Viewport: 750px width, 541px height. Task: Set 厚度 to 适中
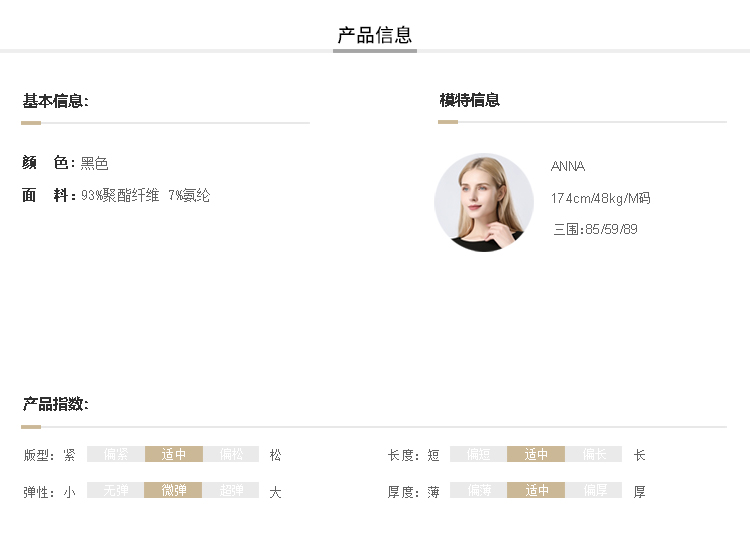pyautogui.click(x=536, y=491)
